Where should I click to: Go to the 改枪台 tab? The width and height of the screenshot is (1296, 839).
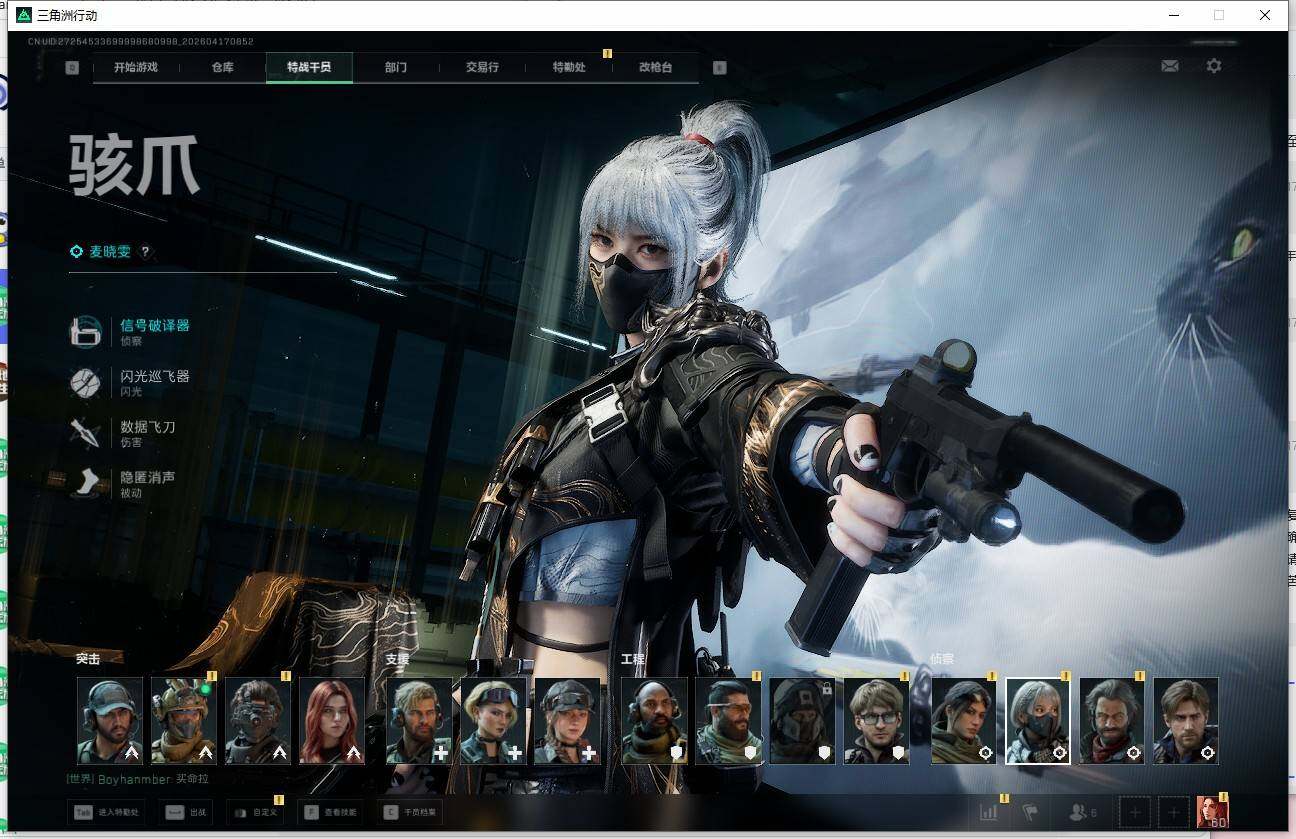(x=655, y=68)
